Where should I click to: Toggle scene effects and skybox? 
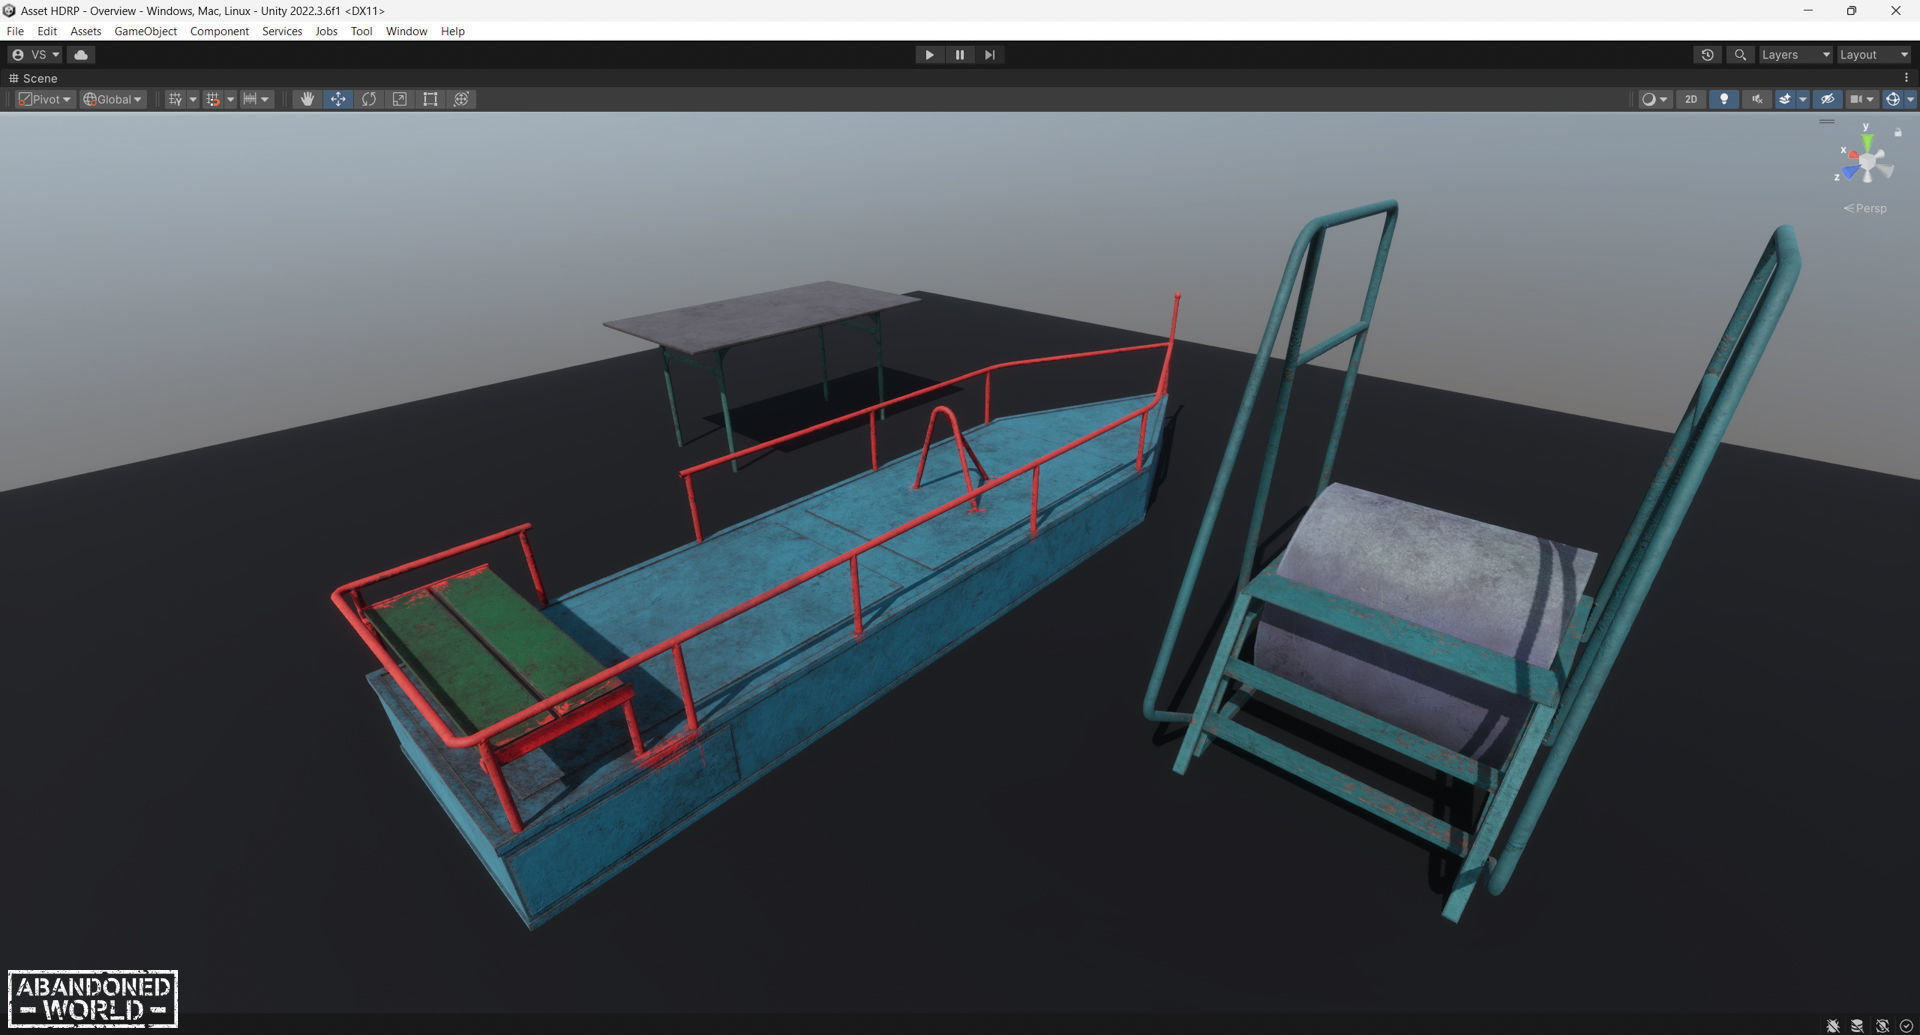[x=1785, y=99]
